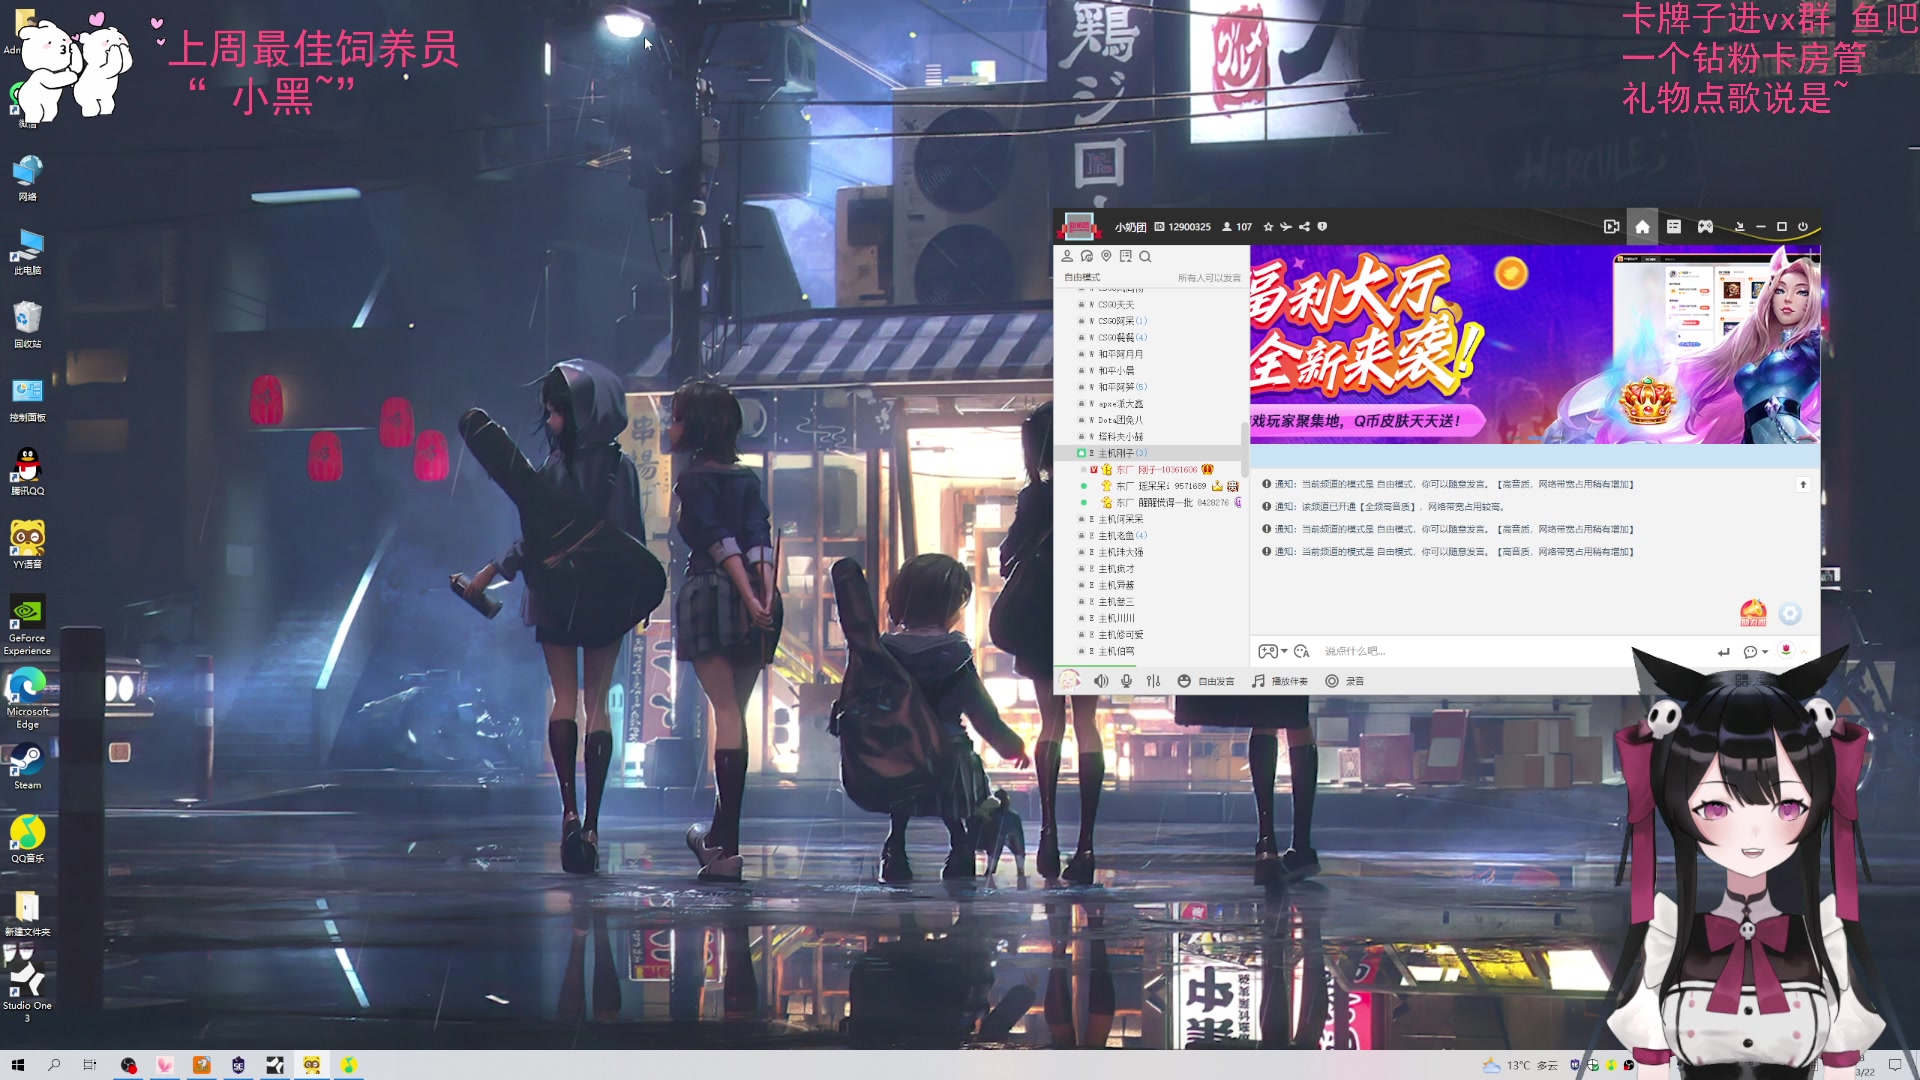
Task: Click own avatar at YY bottom left
Action: 1069,680
